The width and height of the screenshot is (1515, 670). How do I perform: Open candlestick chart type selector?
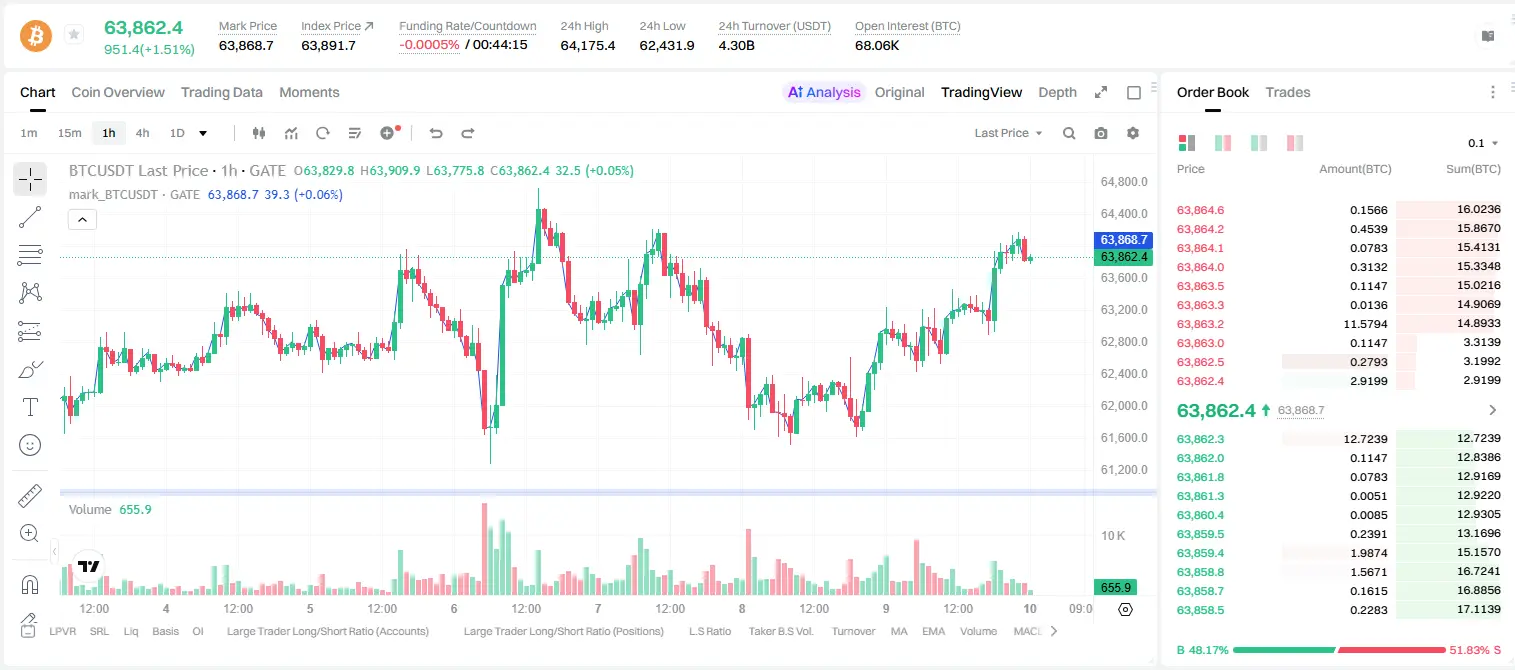point(260,133)
